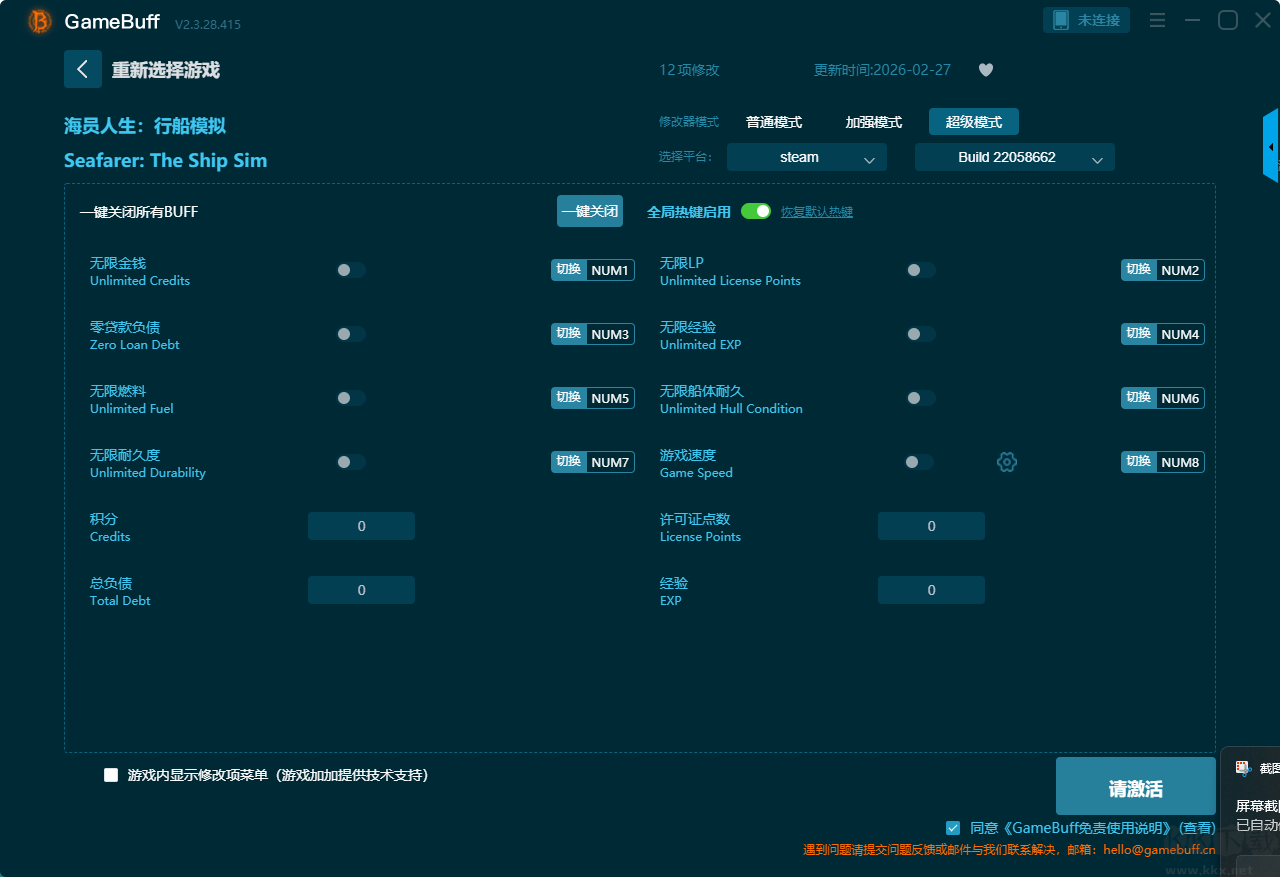
Task: Select 超级模式 super mode tab
Action: pyautogui.click(x=974, y=122)
